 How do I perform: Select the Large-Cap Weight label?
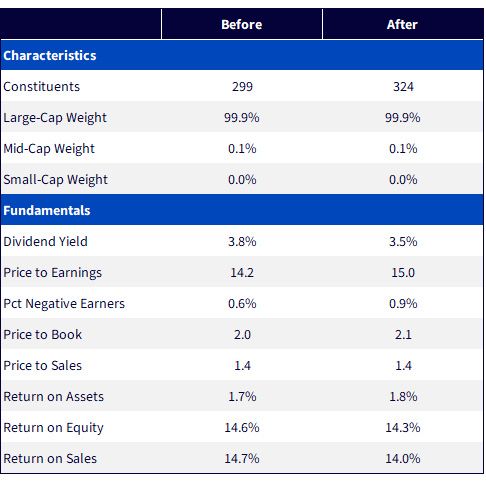55,118
